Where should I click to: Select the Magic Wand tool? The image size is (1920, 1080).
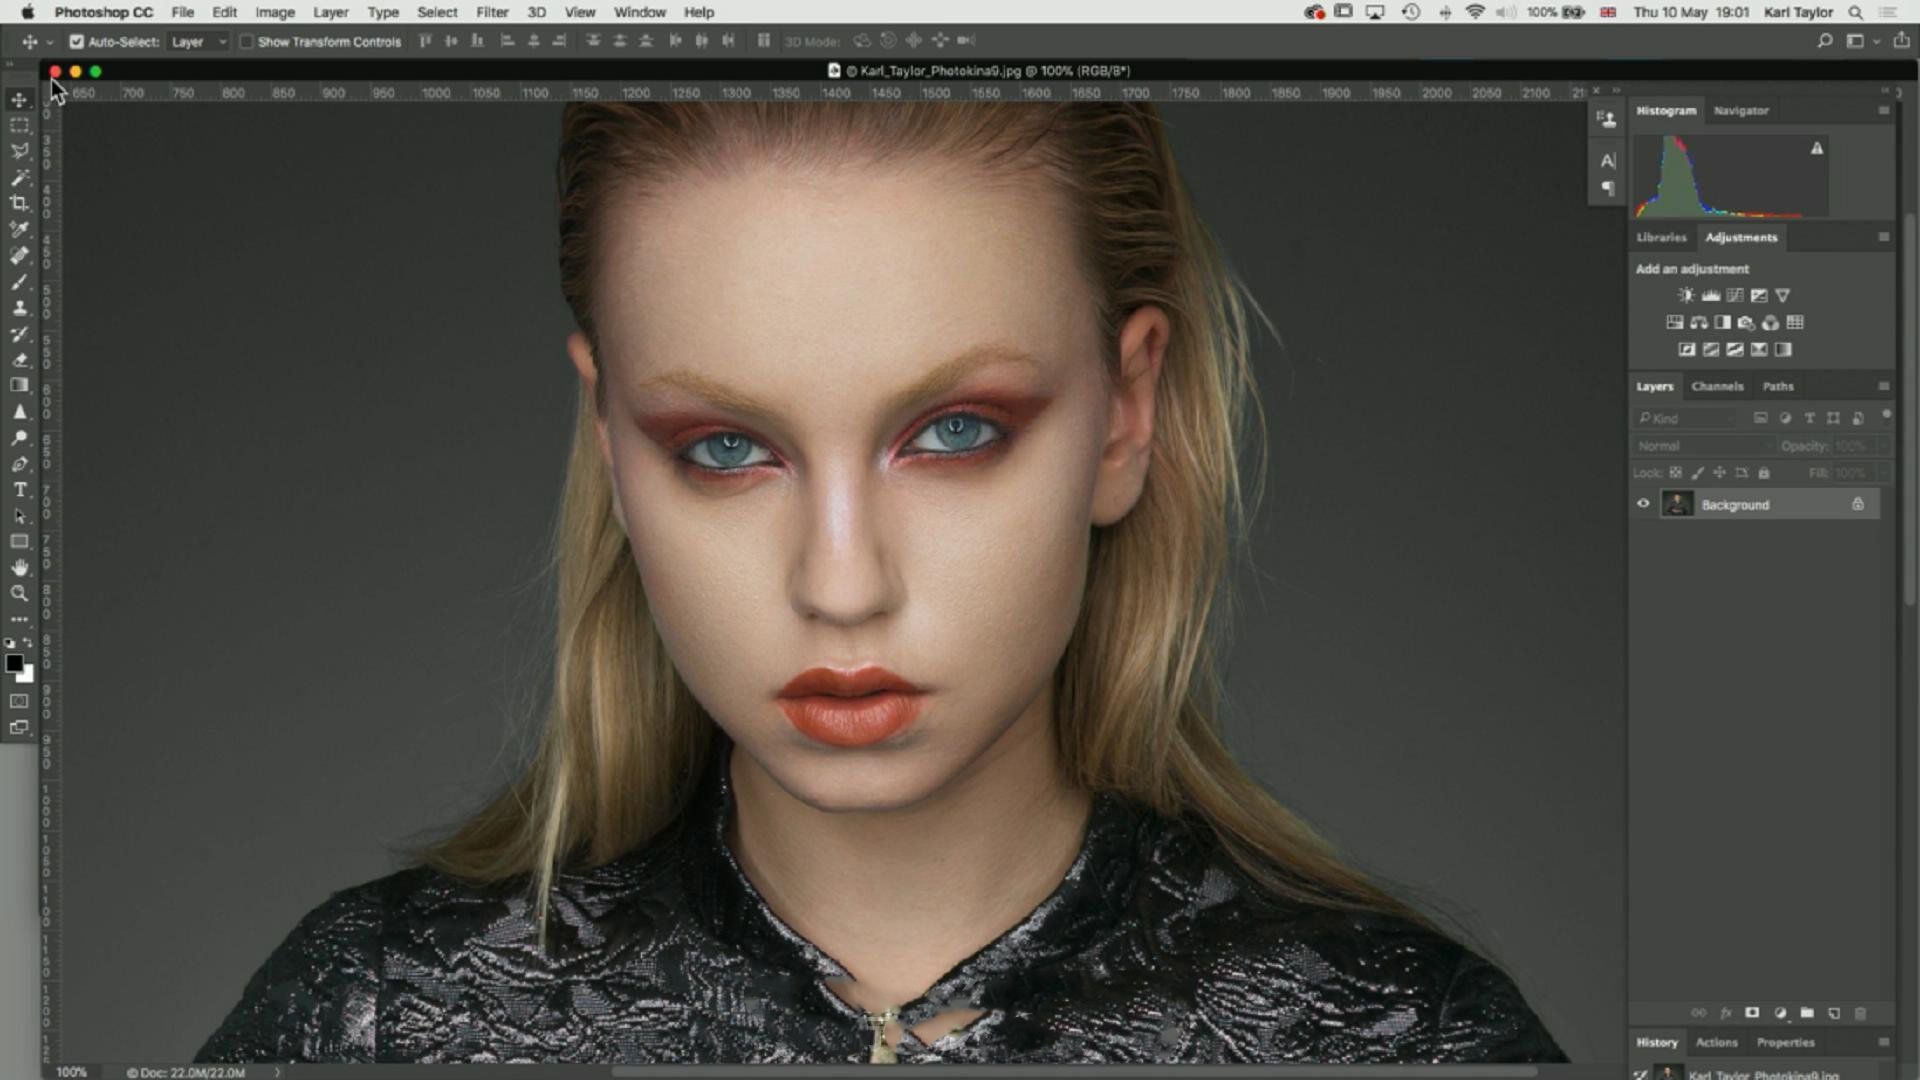(19, 177)
